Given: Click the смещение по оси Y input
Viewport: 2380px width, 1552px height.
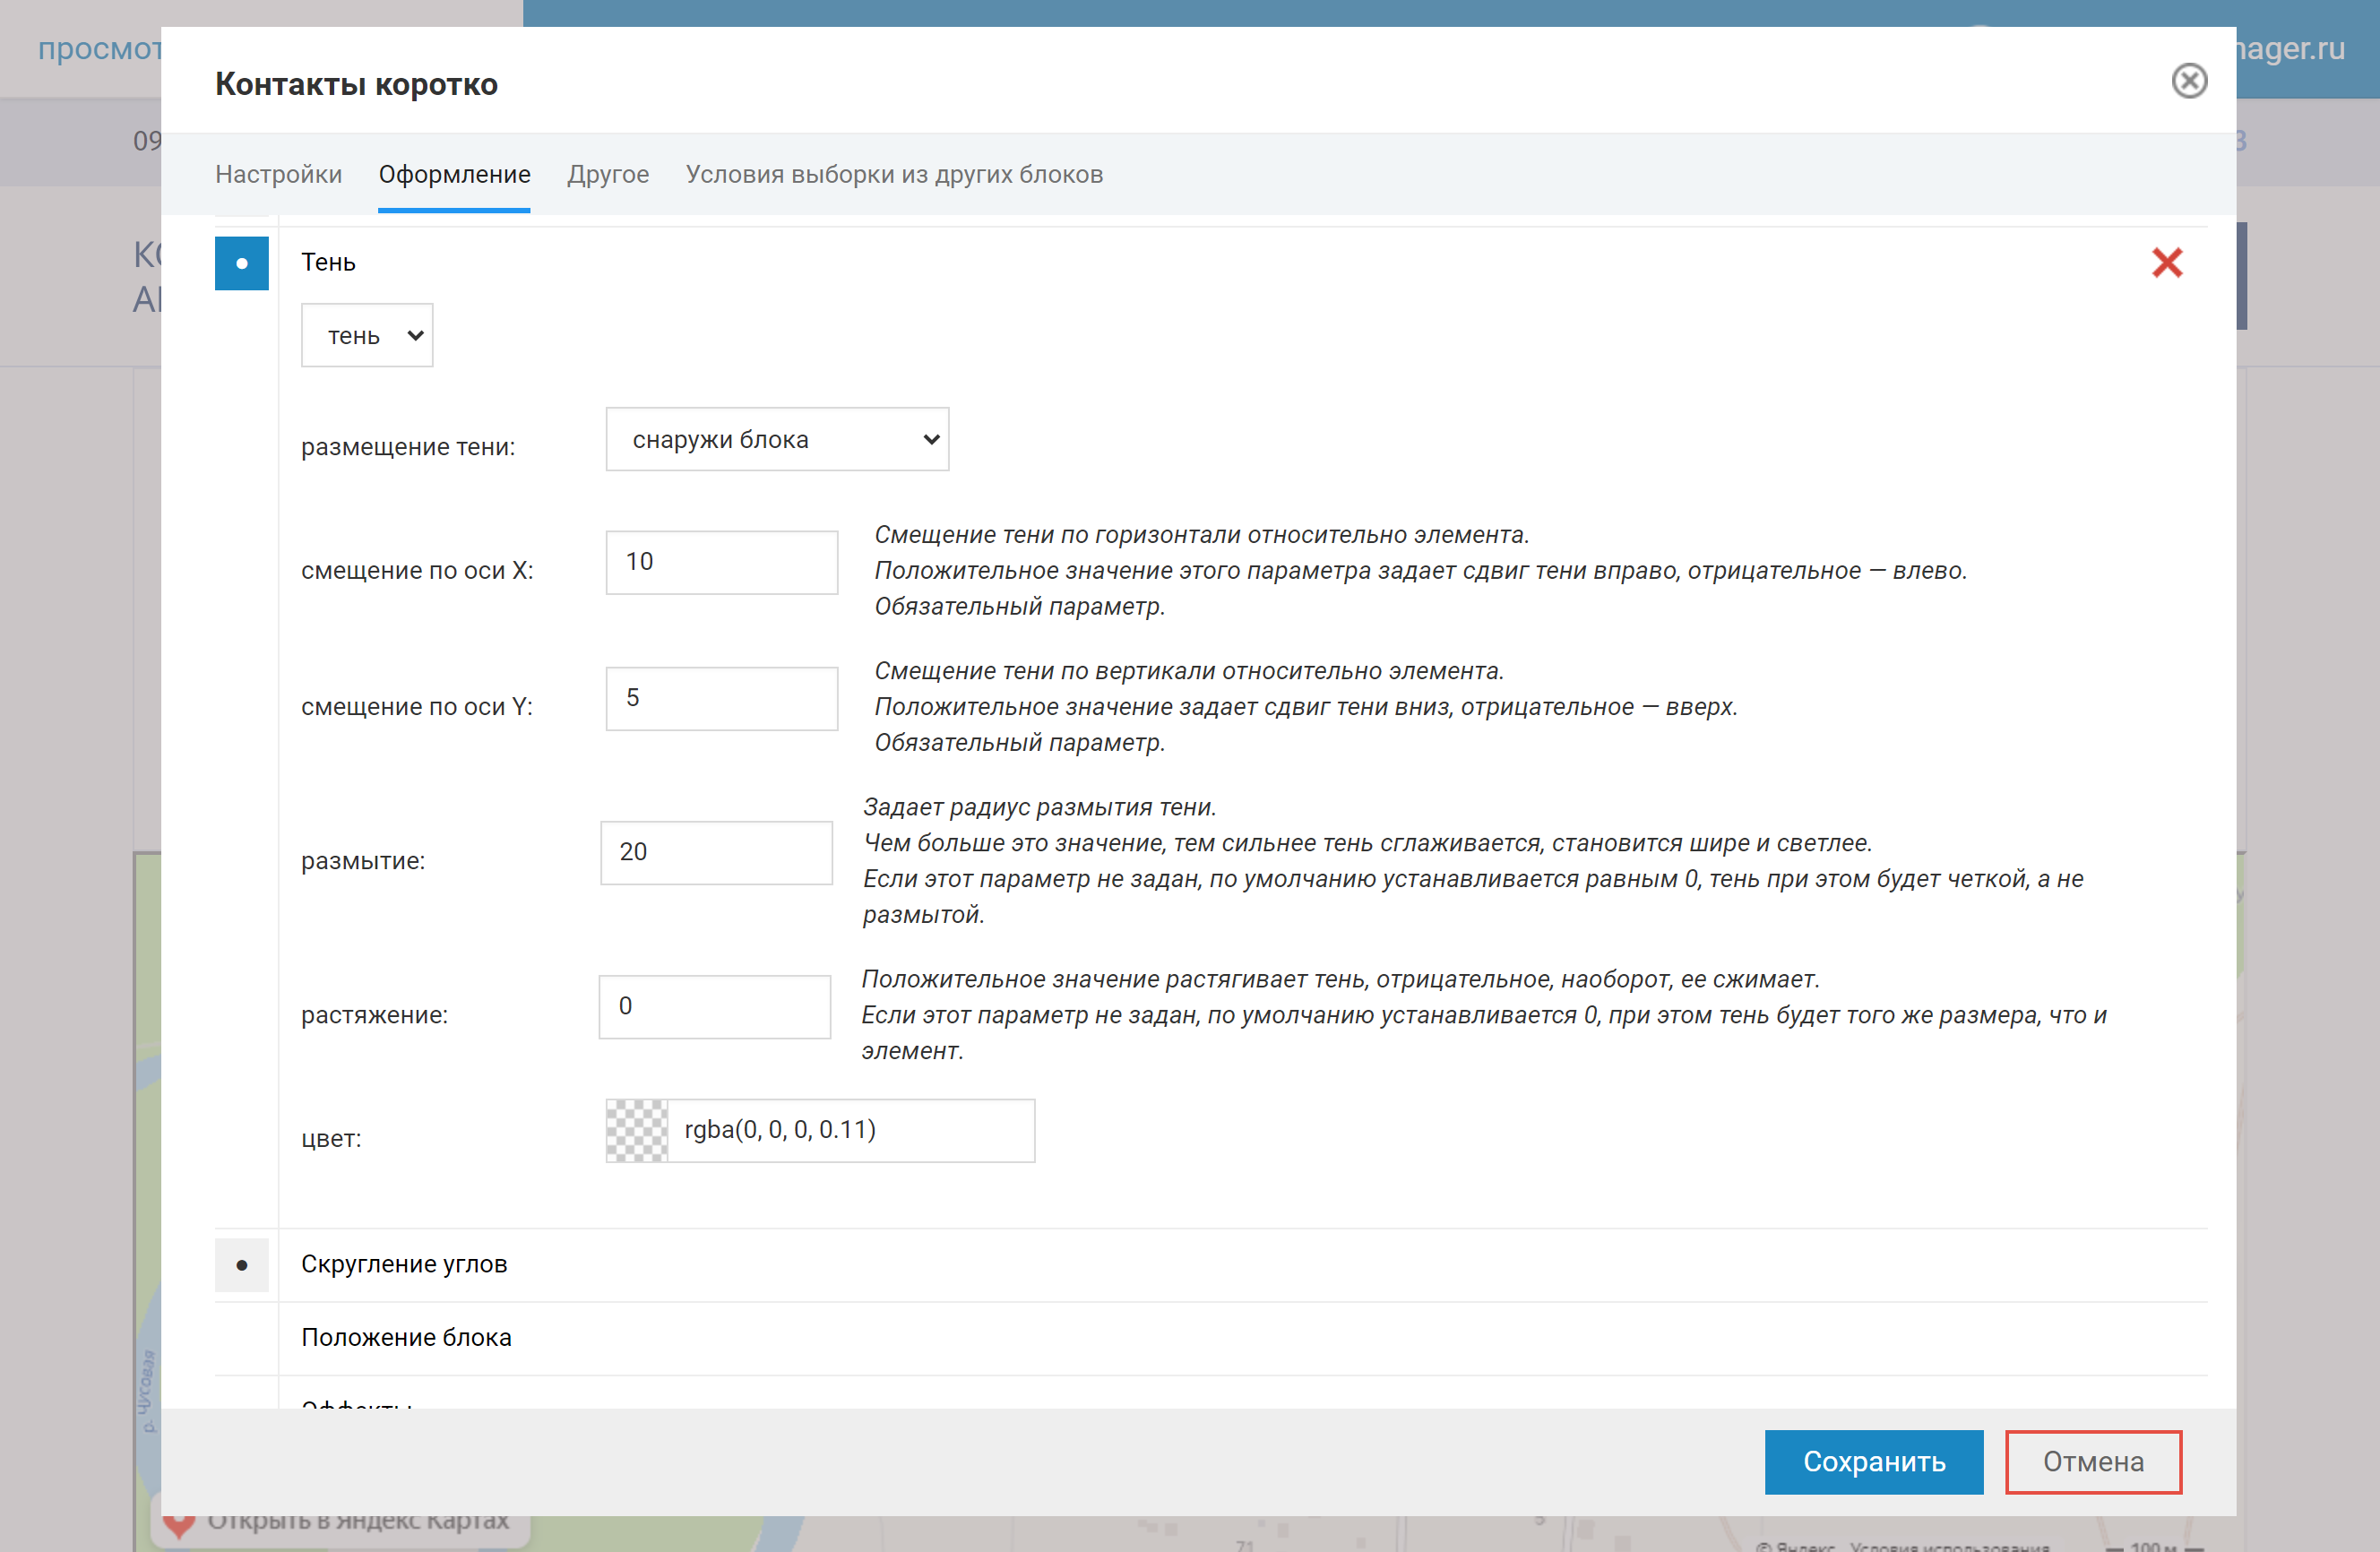Looking at the screenshot, I should [721, 698].
